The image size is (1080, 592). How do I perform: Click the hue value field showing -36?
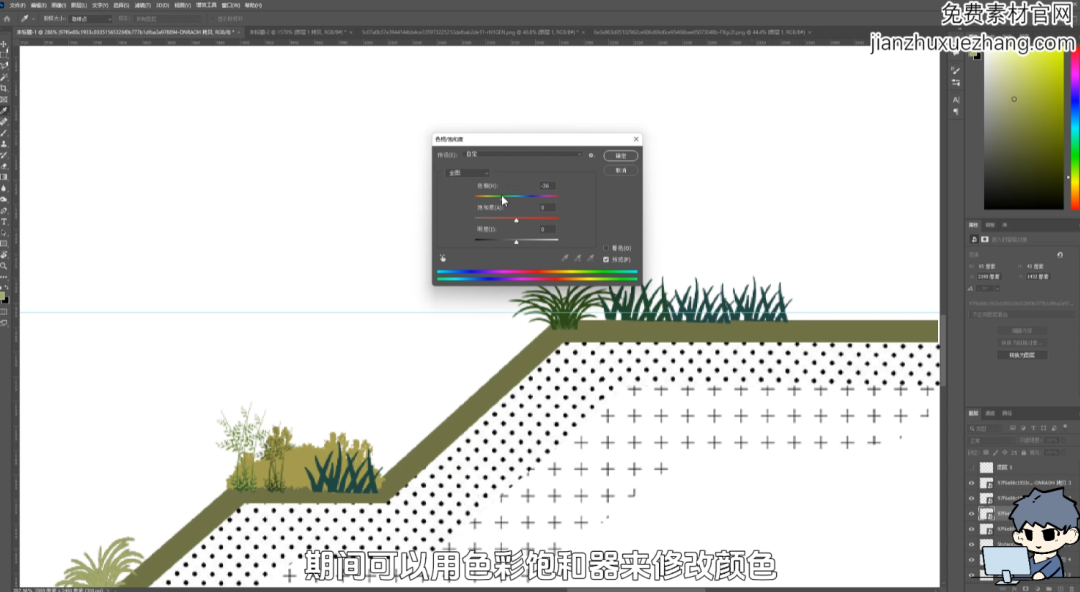coord(547,186)
